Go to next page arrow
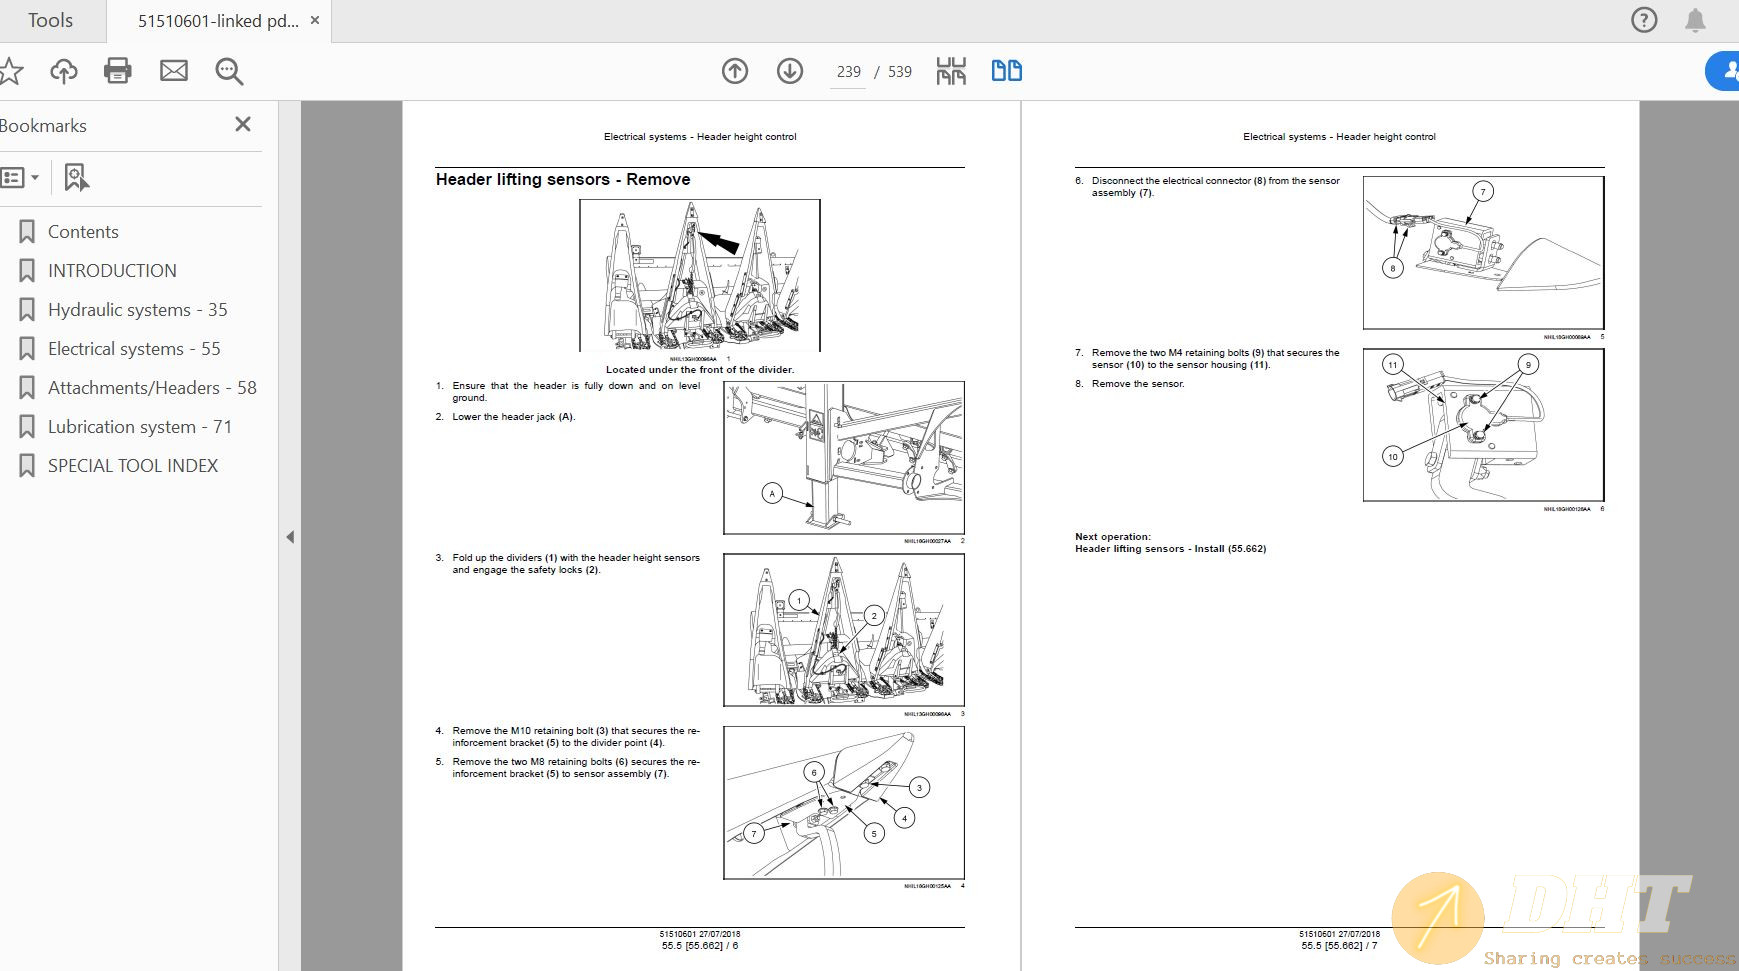The image size is (1739, 971). pyautogui.click(x=790, y=71)
